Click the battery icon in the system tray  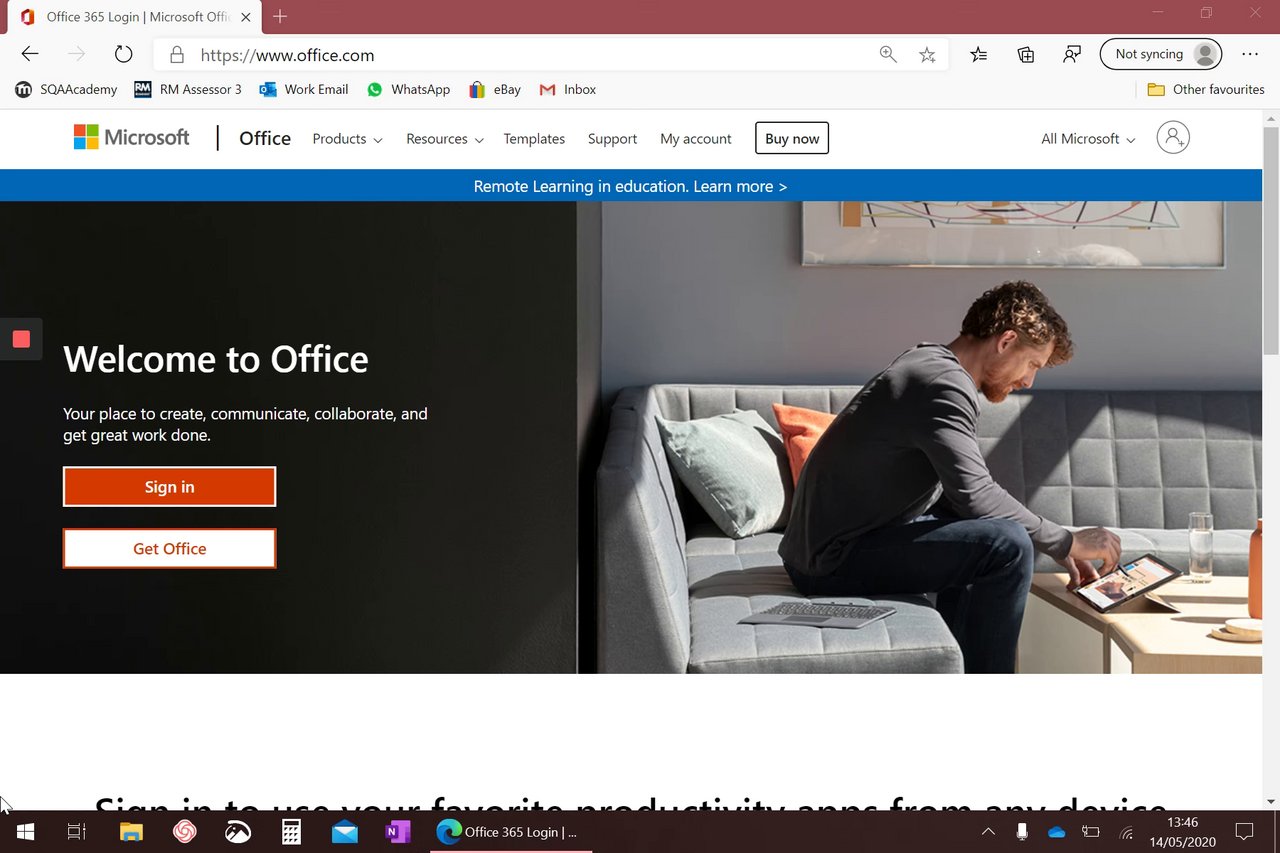pyautogui.click(x=1091, y=831)
